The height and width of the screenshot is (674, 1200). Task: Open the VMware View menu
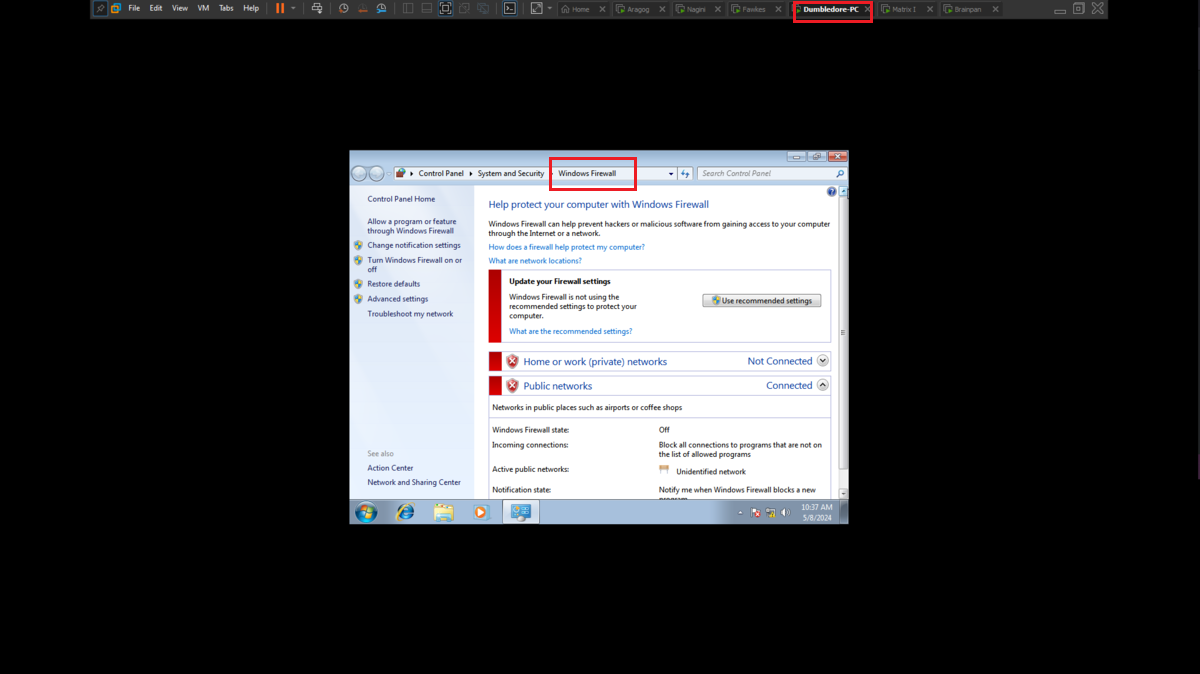click(x=180, y=8)
